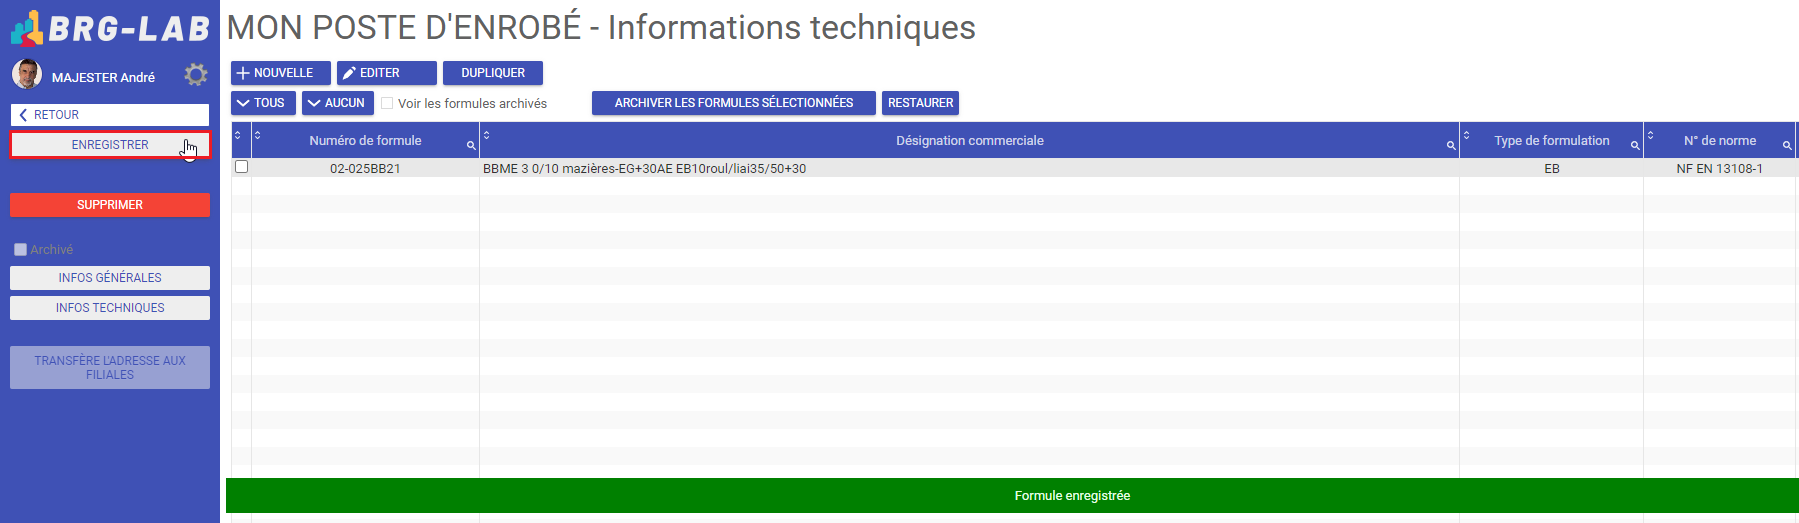This screenshot has width=1799, height=523.
Task: Open the settings gear next to MAJESTER André
Action: 196,75
